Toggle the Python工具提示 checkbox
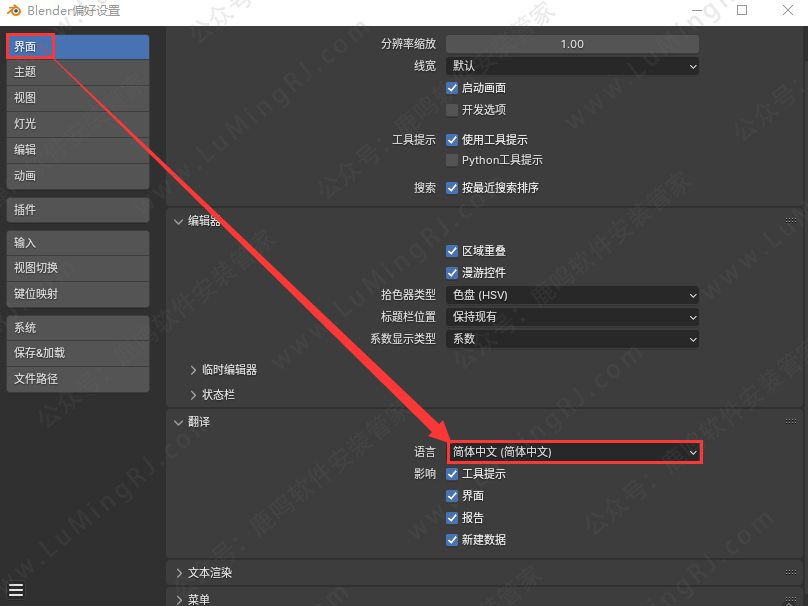 point(452,160)
